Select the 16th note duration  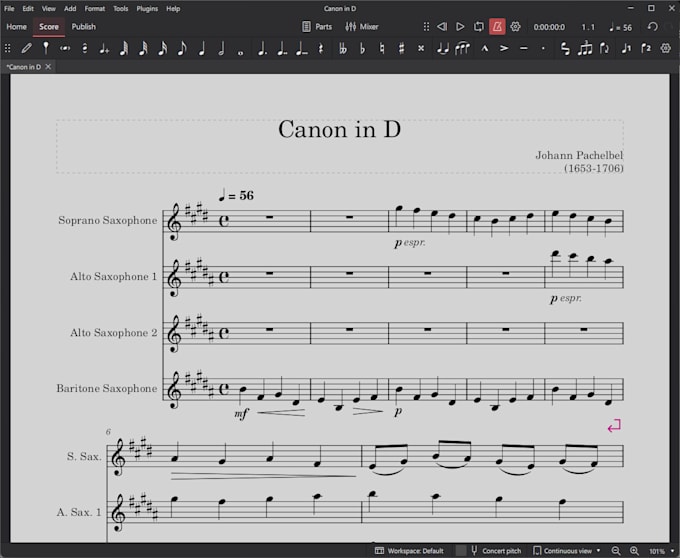tap(163, 49)
